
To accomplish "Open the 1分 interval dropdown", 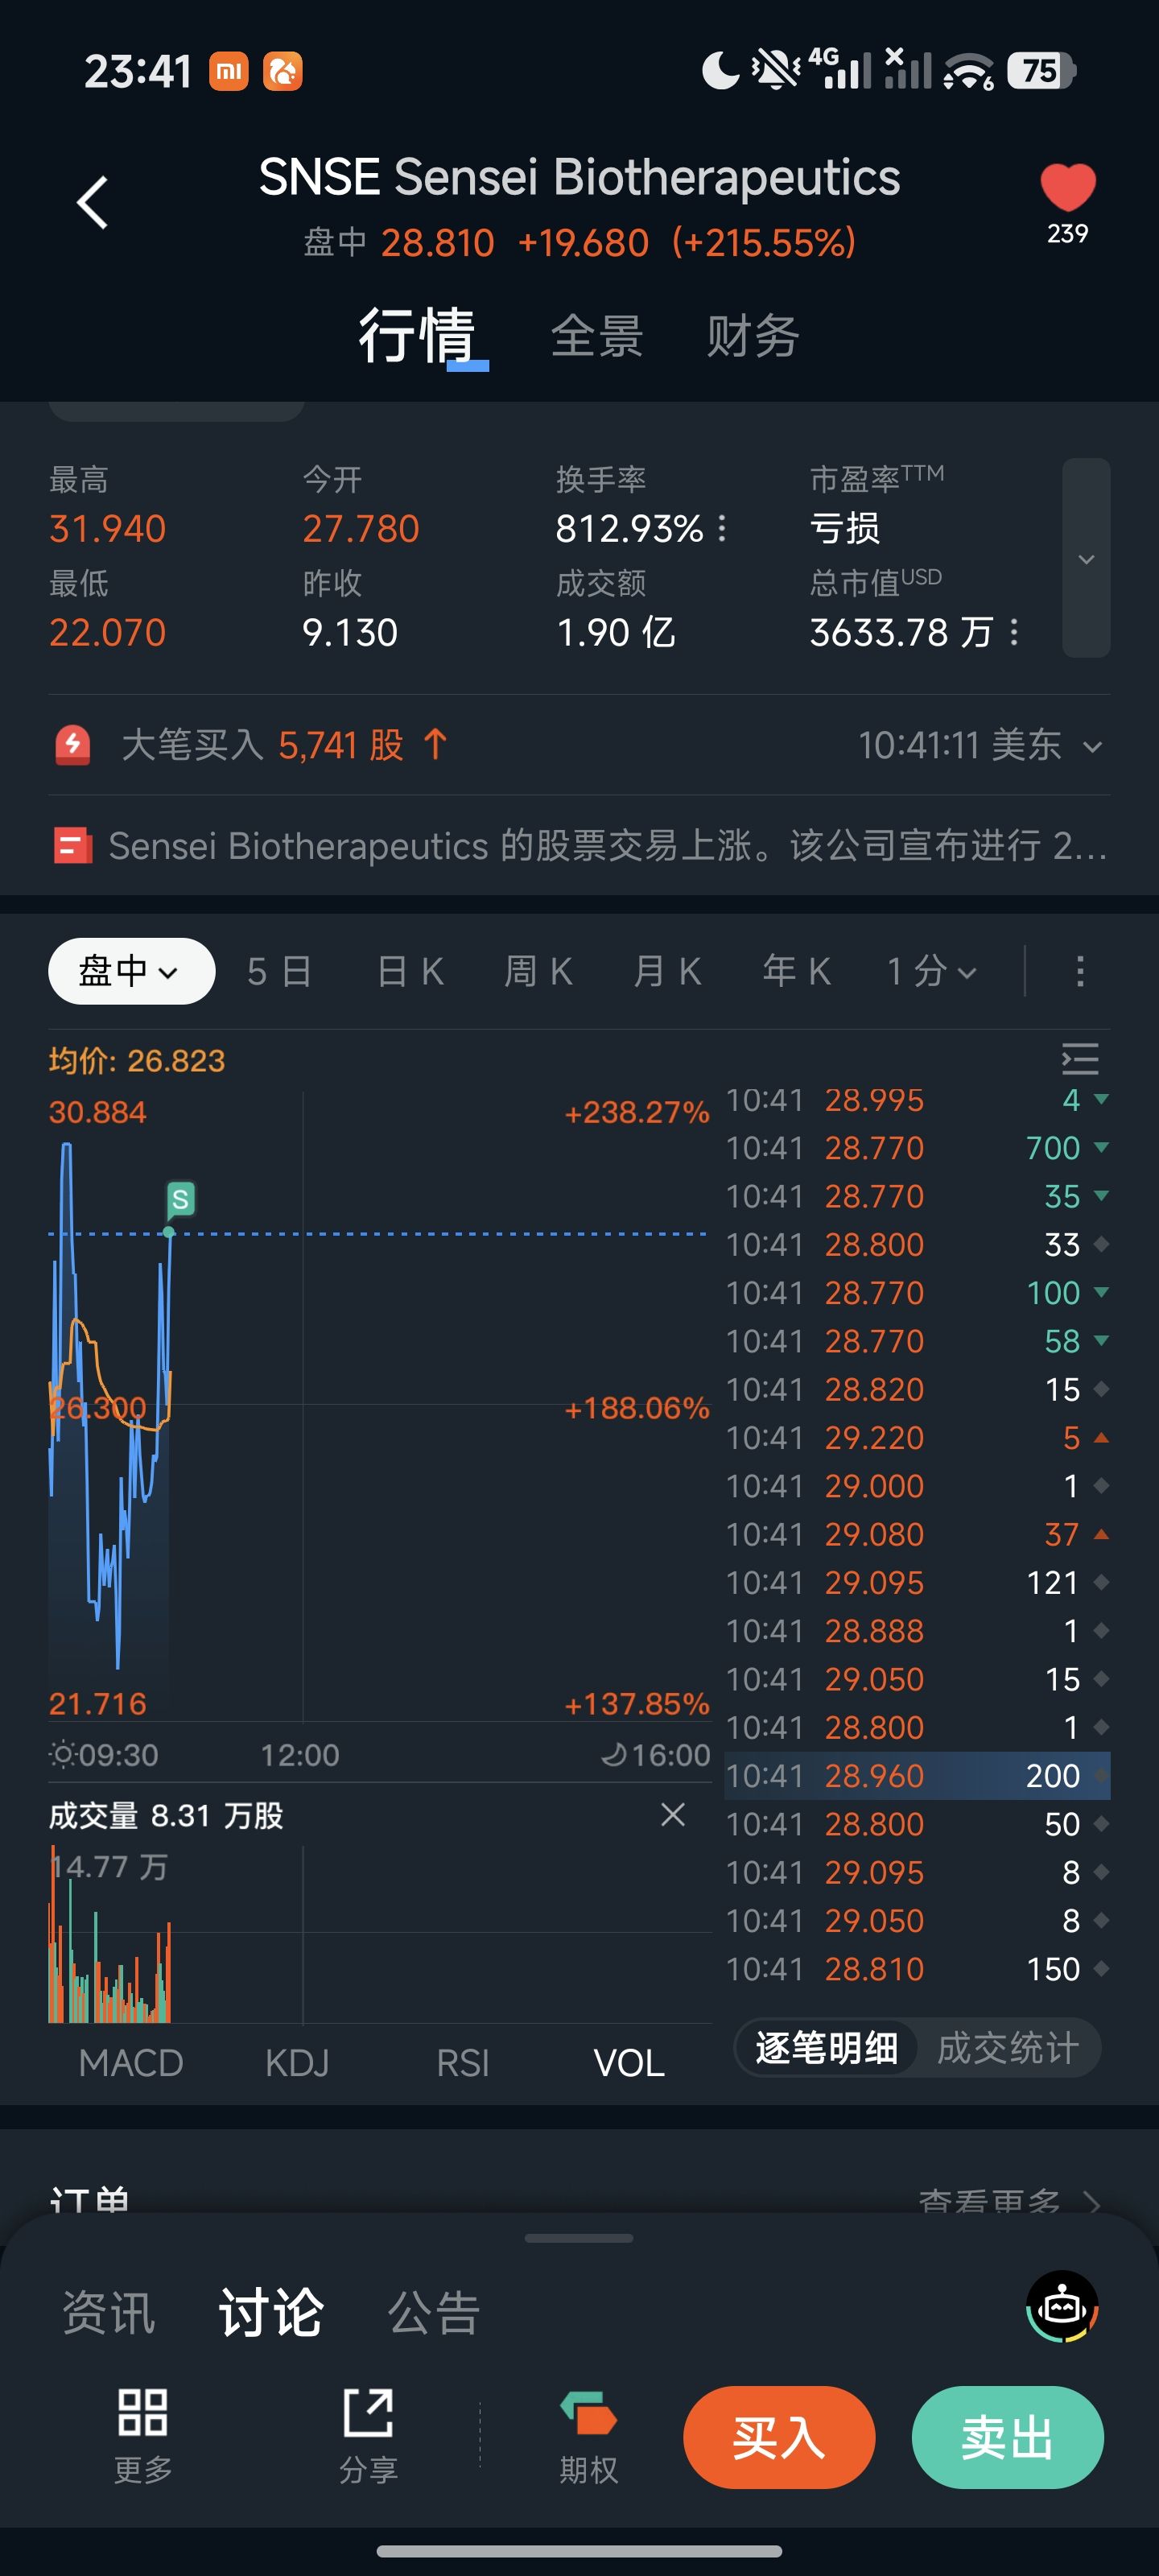I will pyautogui.click(x=931, y=971).
